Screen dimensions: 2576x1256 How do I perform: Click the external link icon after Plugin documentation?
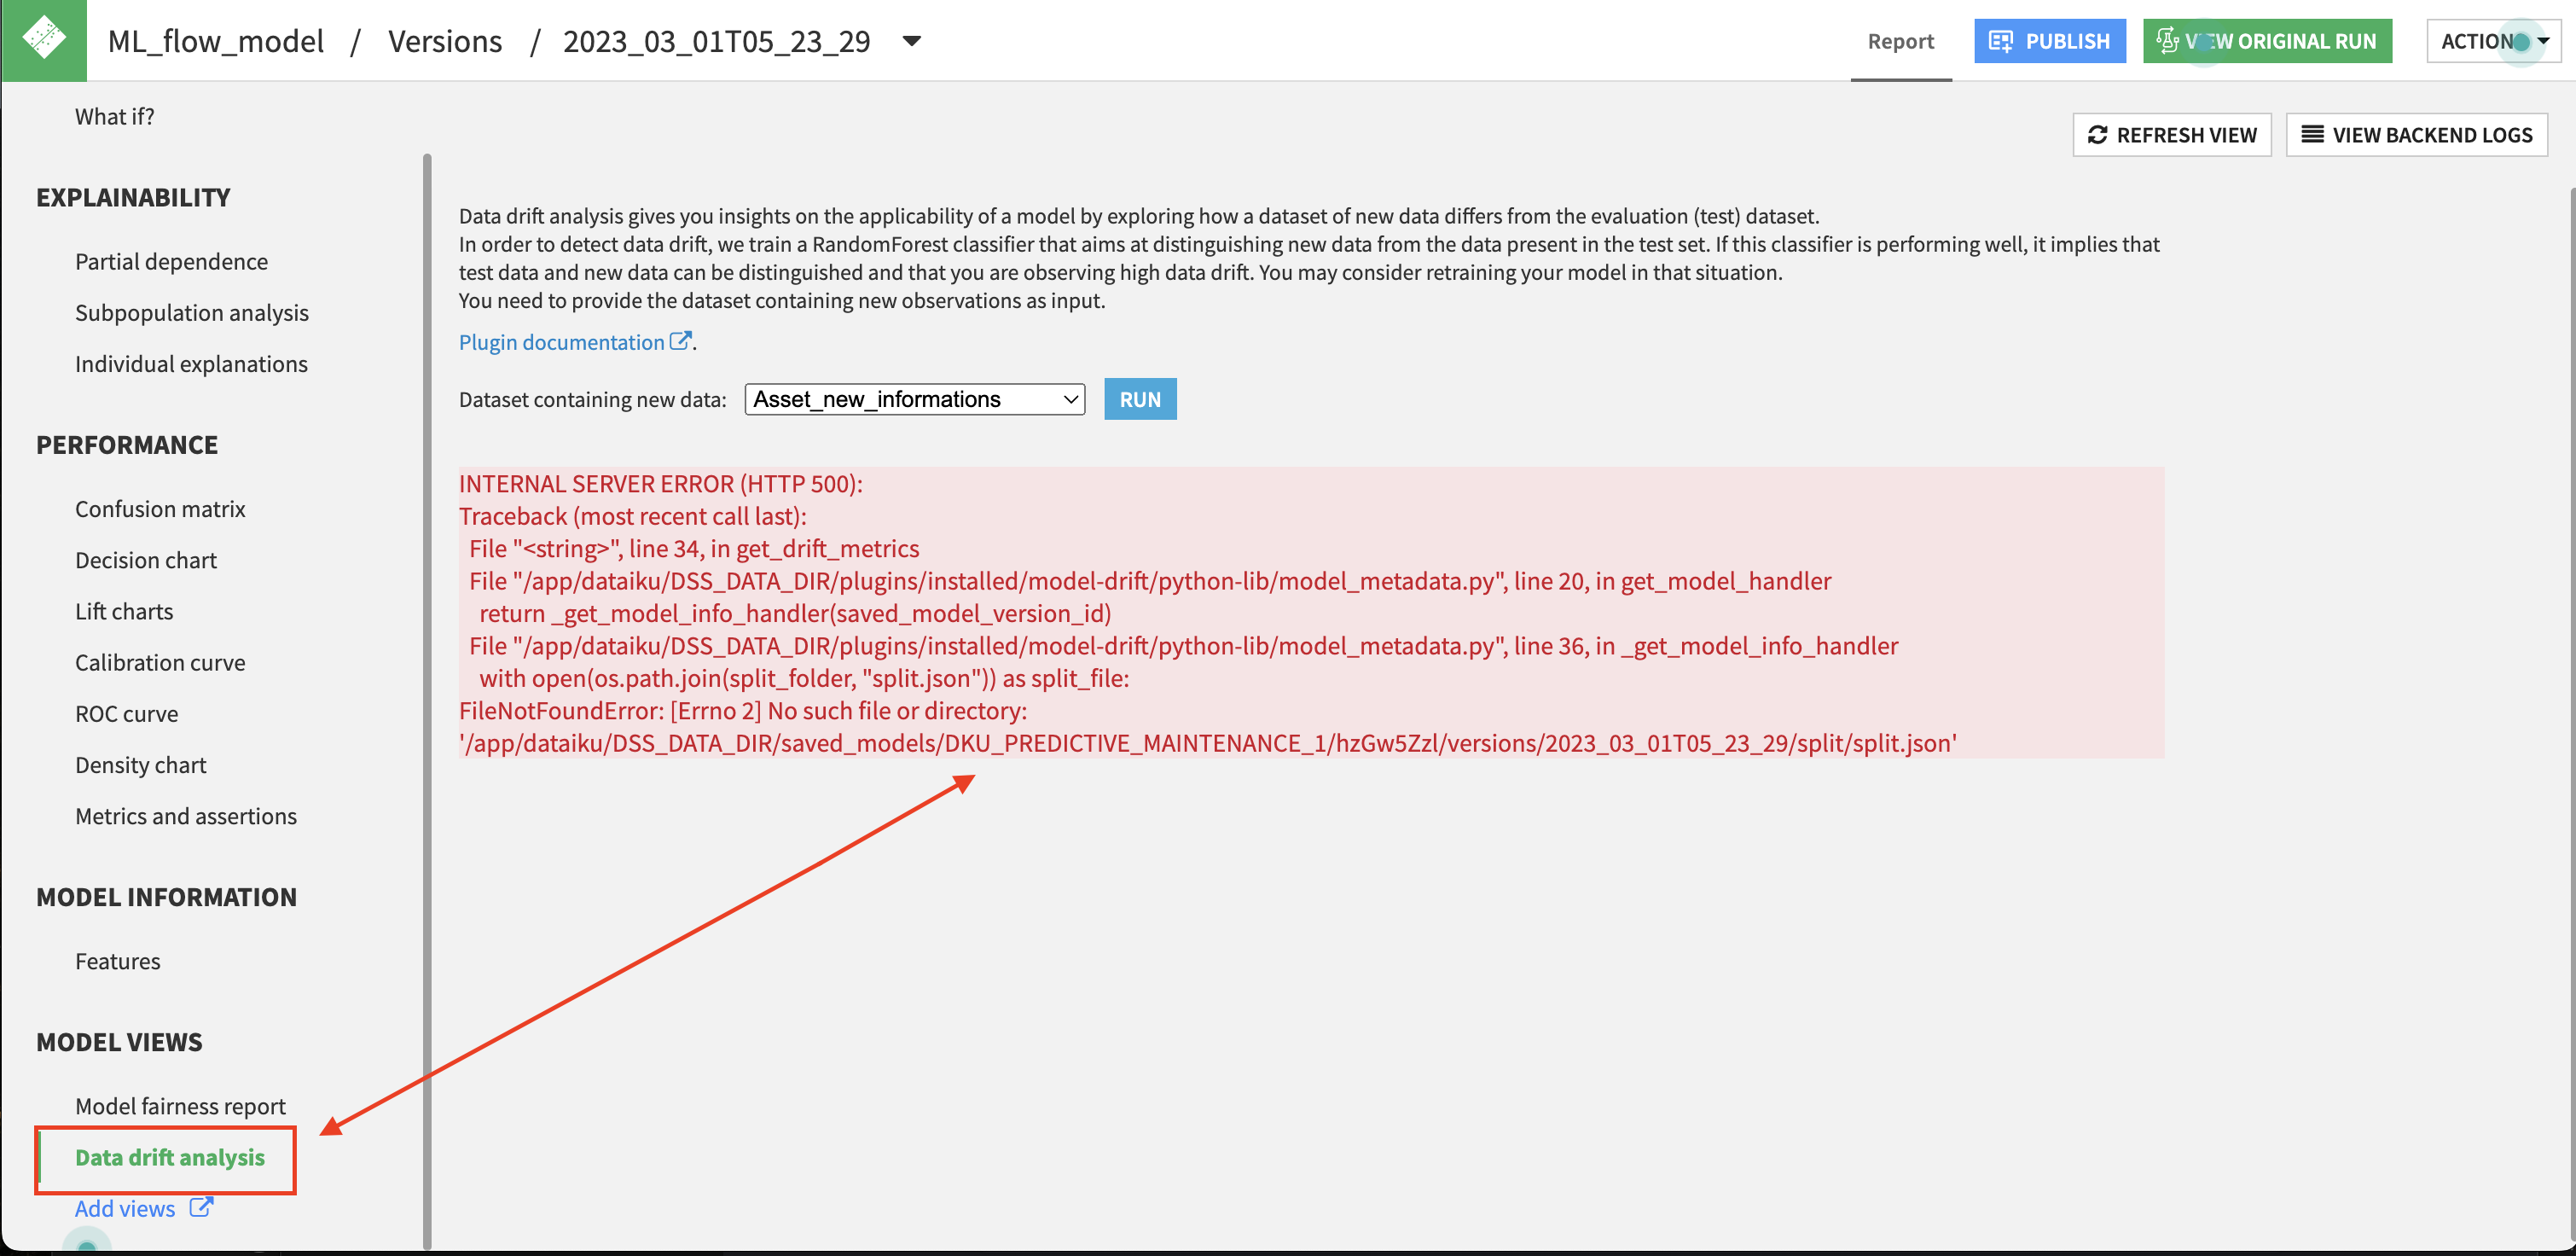(x=680, y=341)
